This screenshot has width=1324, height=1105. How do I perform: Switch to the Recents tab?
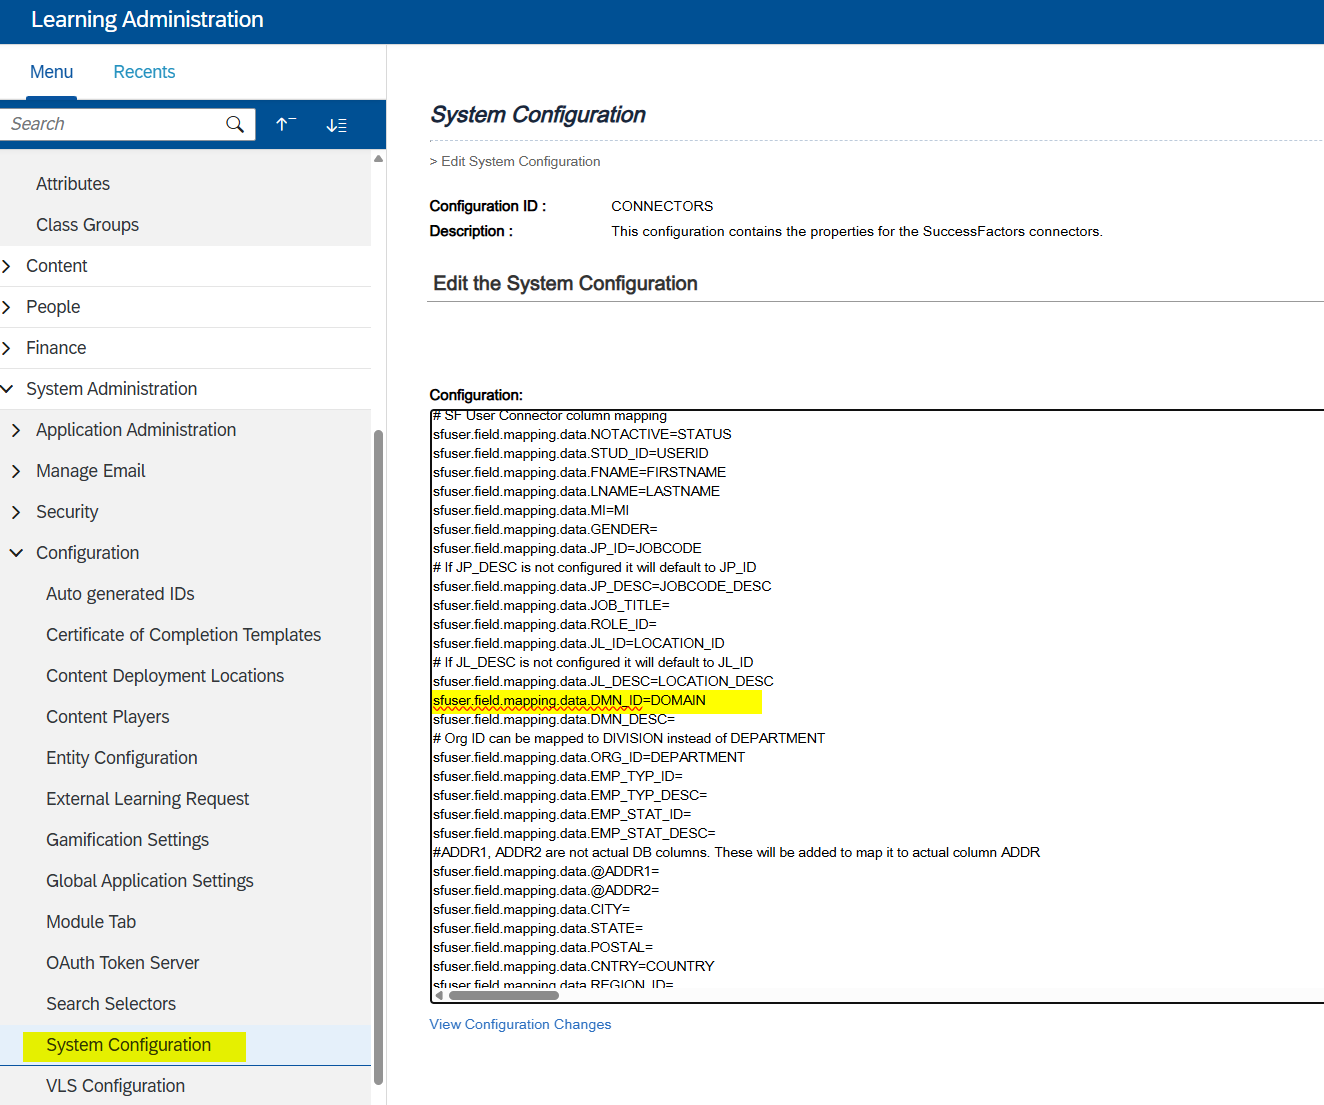click(x=144, y=72)
